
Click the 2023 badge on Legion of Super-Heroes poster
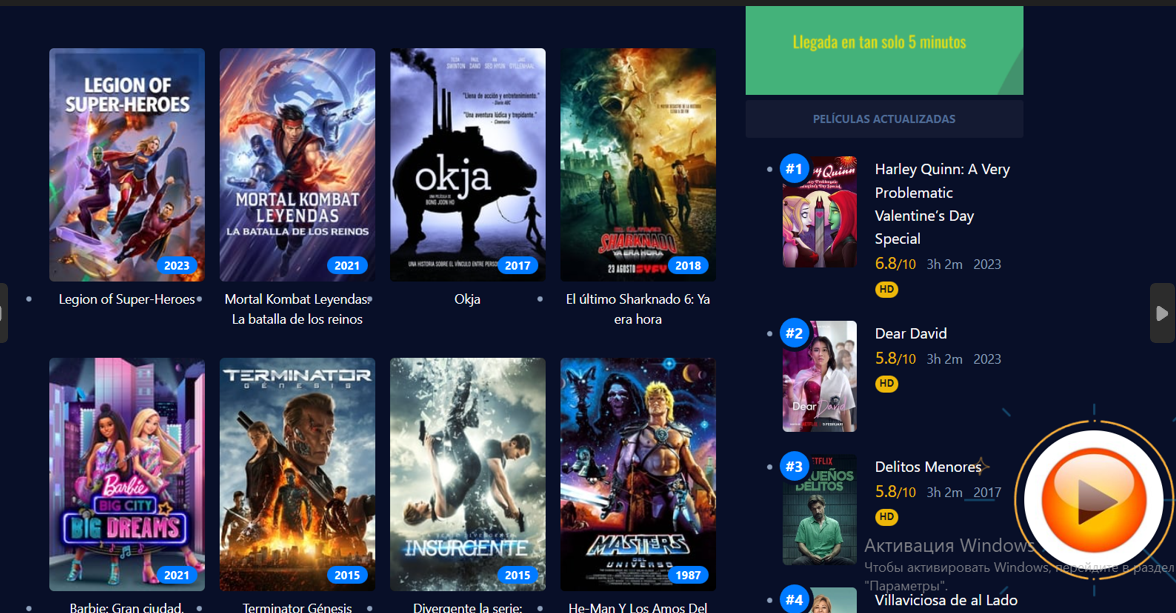pos(177,266)
